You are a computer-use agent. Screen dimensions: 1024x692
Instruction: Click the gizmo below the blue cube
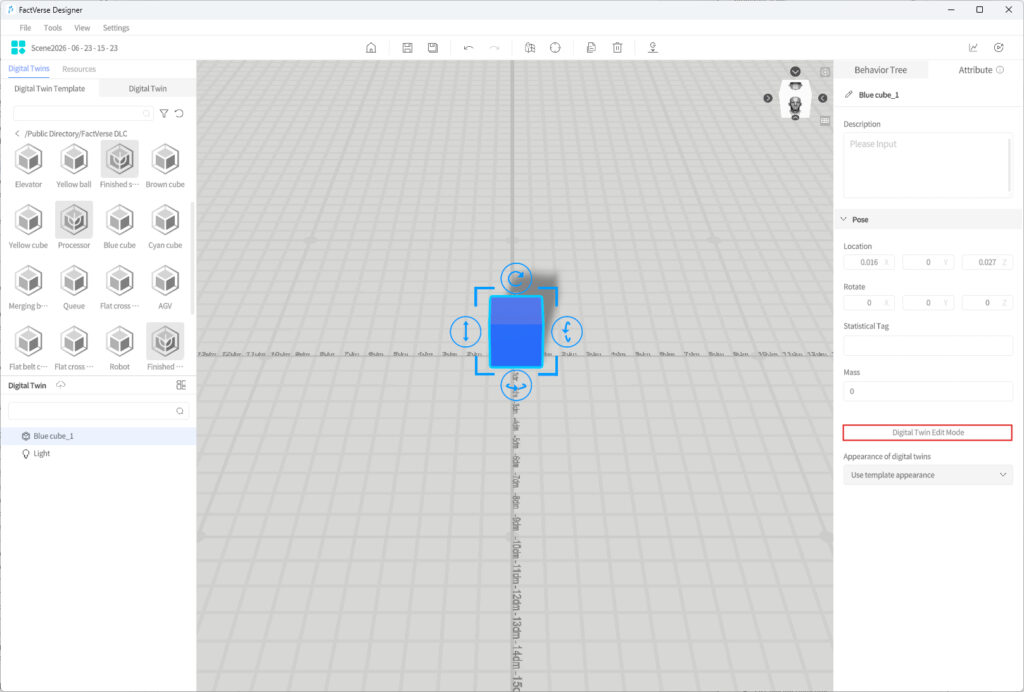[516, 385]
